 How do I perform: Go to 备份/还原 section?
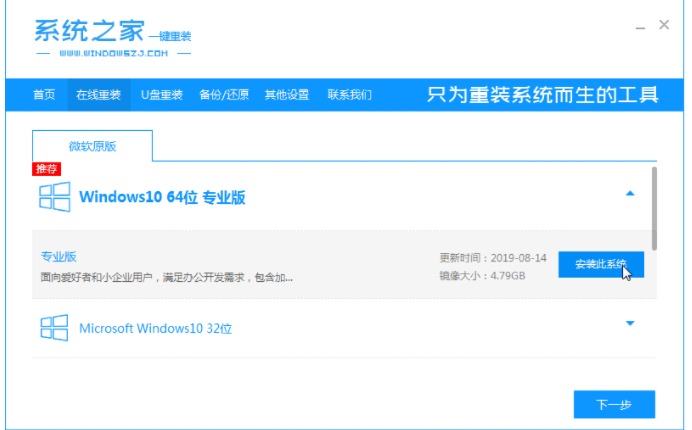pos(224,94)
